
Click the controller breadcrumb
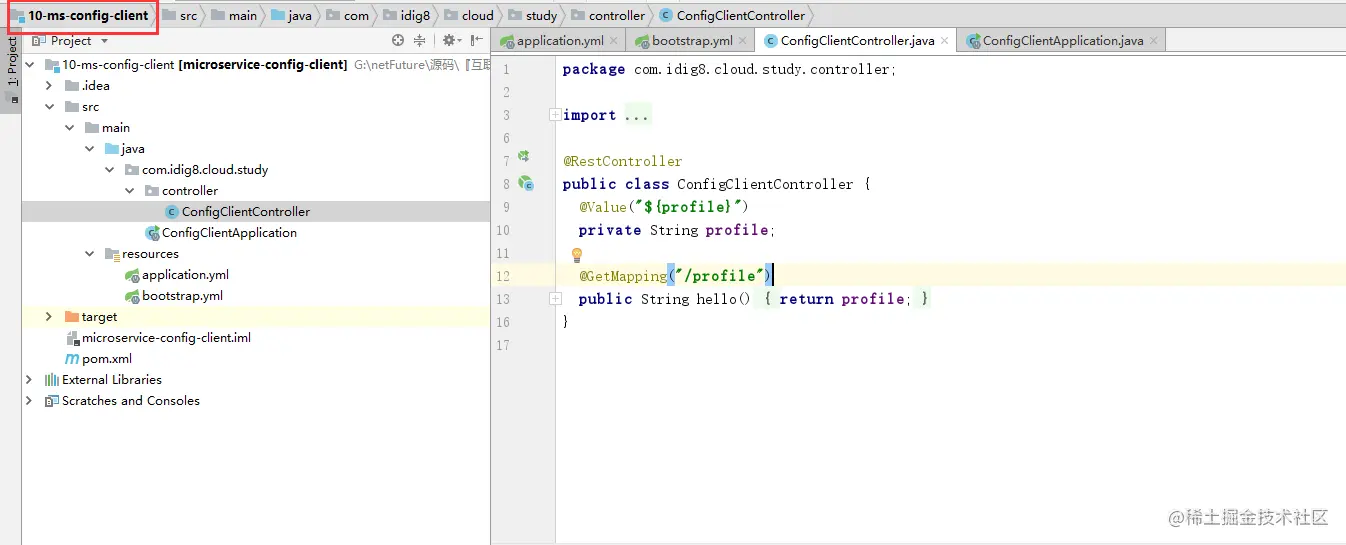pos(608,16)
